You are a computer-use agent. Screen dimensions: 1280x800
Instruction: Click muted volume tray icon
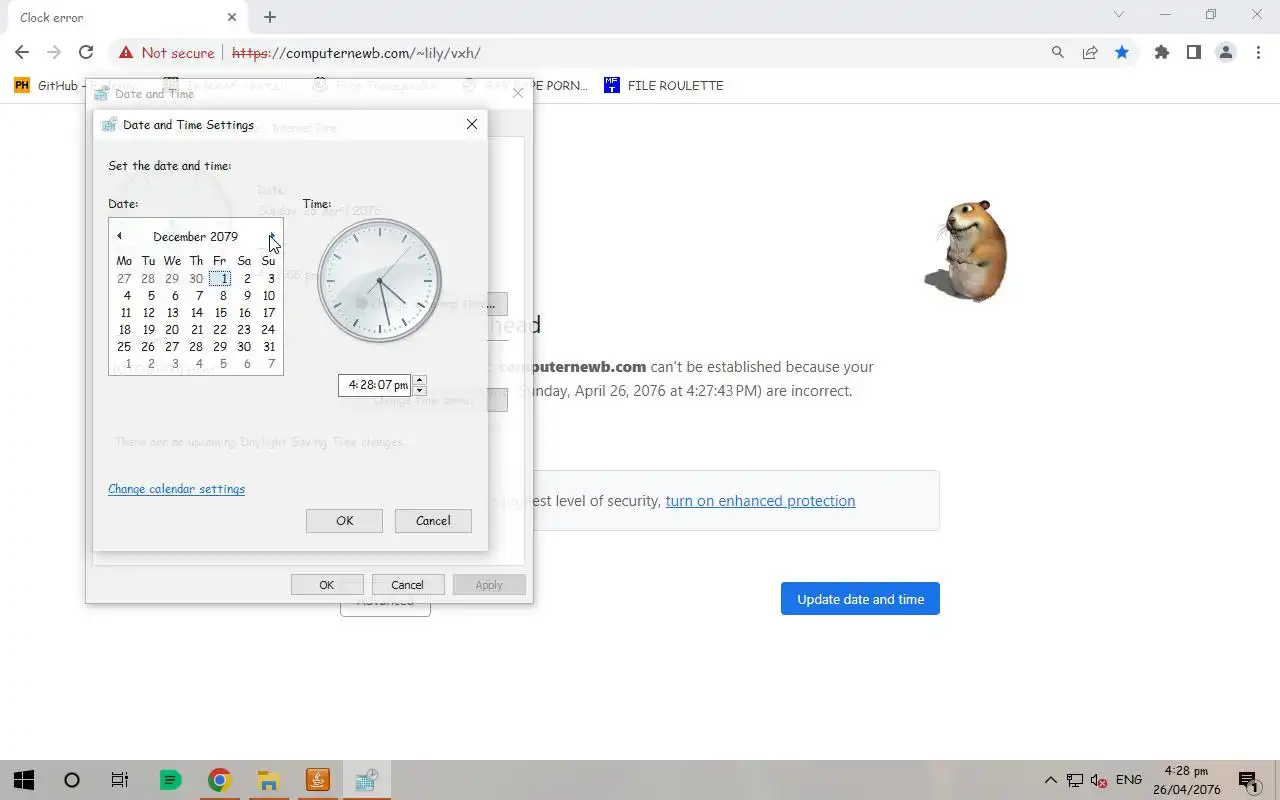(x=1099, y=780)
